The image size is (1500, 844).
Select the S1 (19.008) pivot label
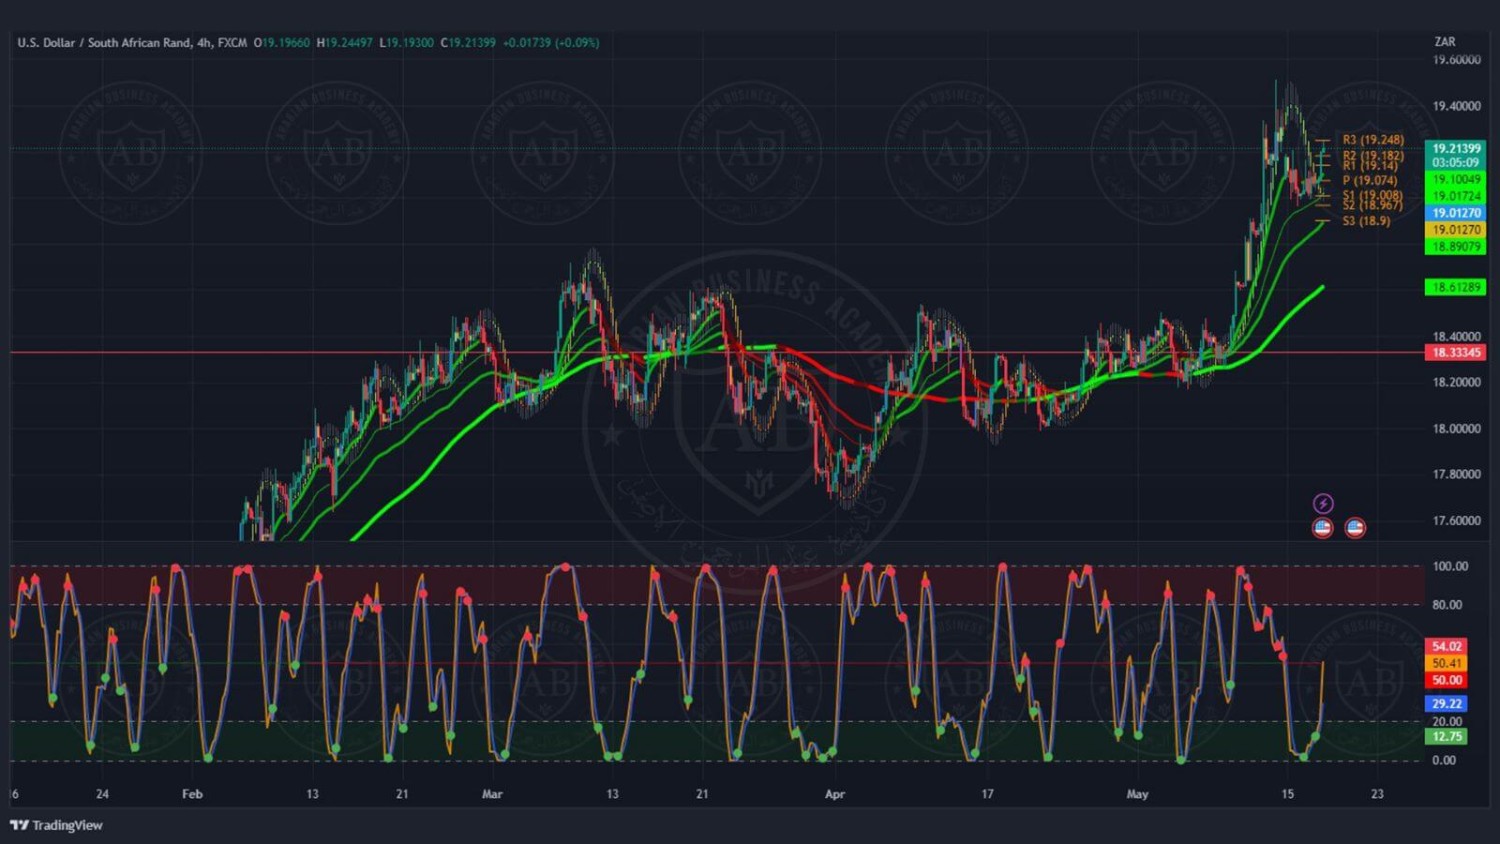[1373, 196]
